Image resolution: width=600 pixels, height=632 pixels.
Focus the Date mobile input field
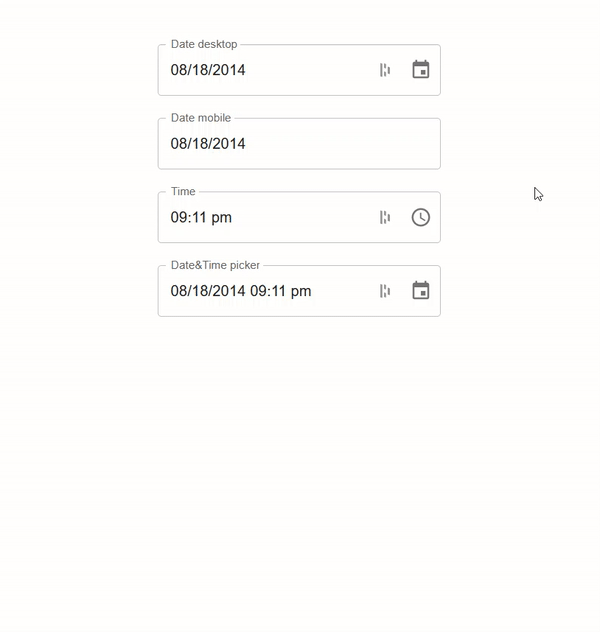click(299, 144)
